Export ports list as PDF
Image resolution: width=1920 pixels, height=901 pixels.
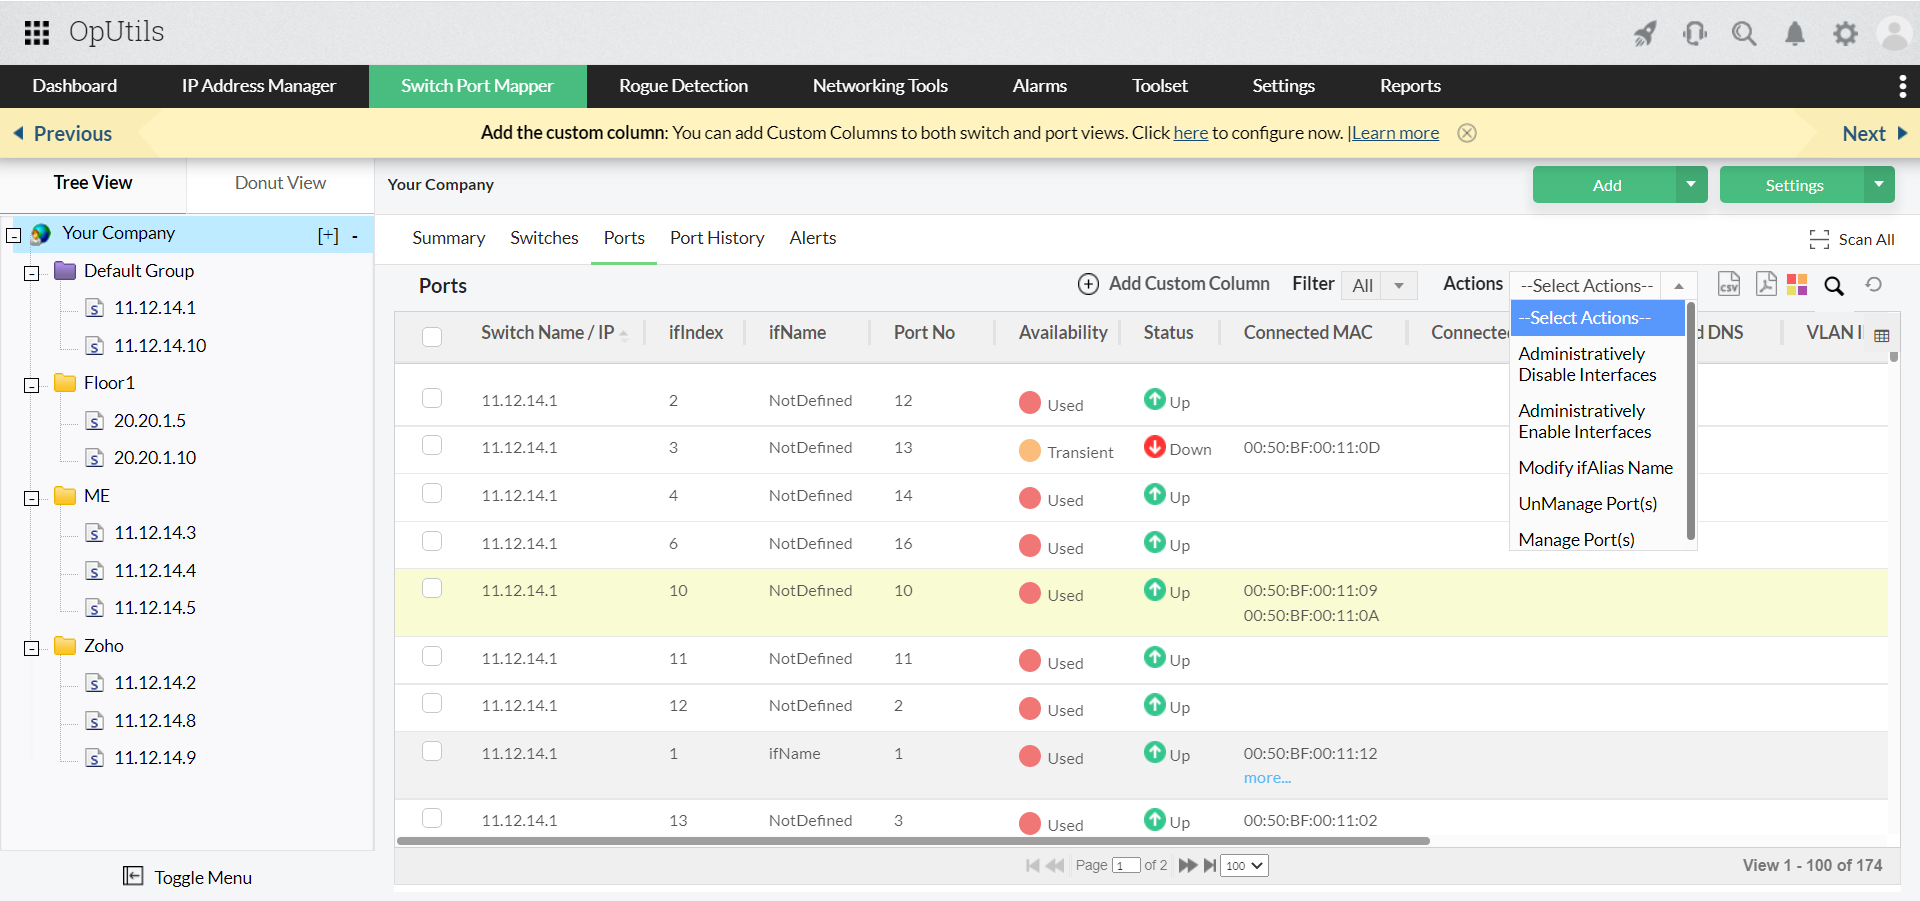pos(1766,285)
